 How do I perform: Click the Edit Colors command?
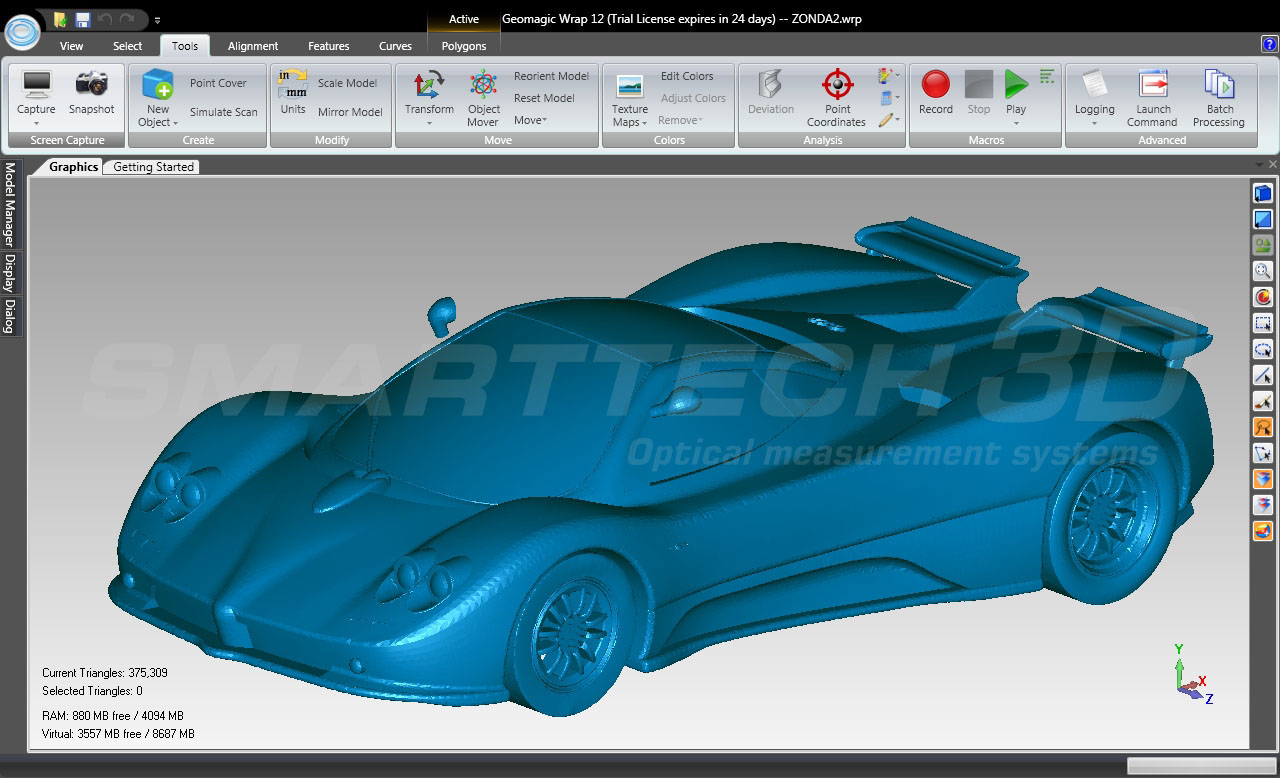pyautogui.click(x=687, y=76)
